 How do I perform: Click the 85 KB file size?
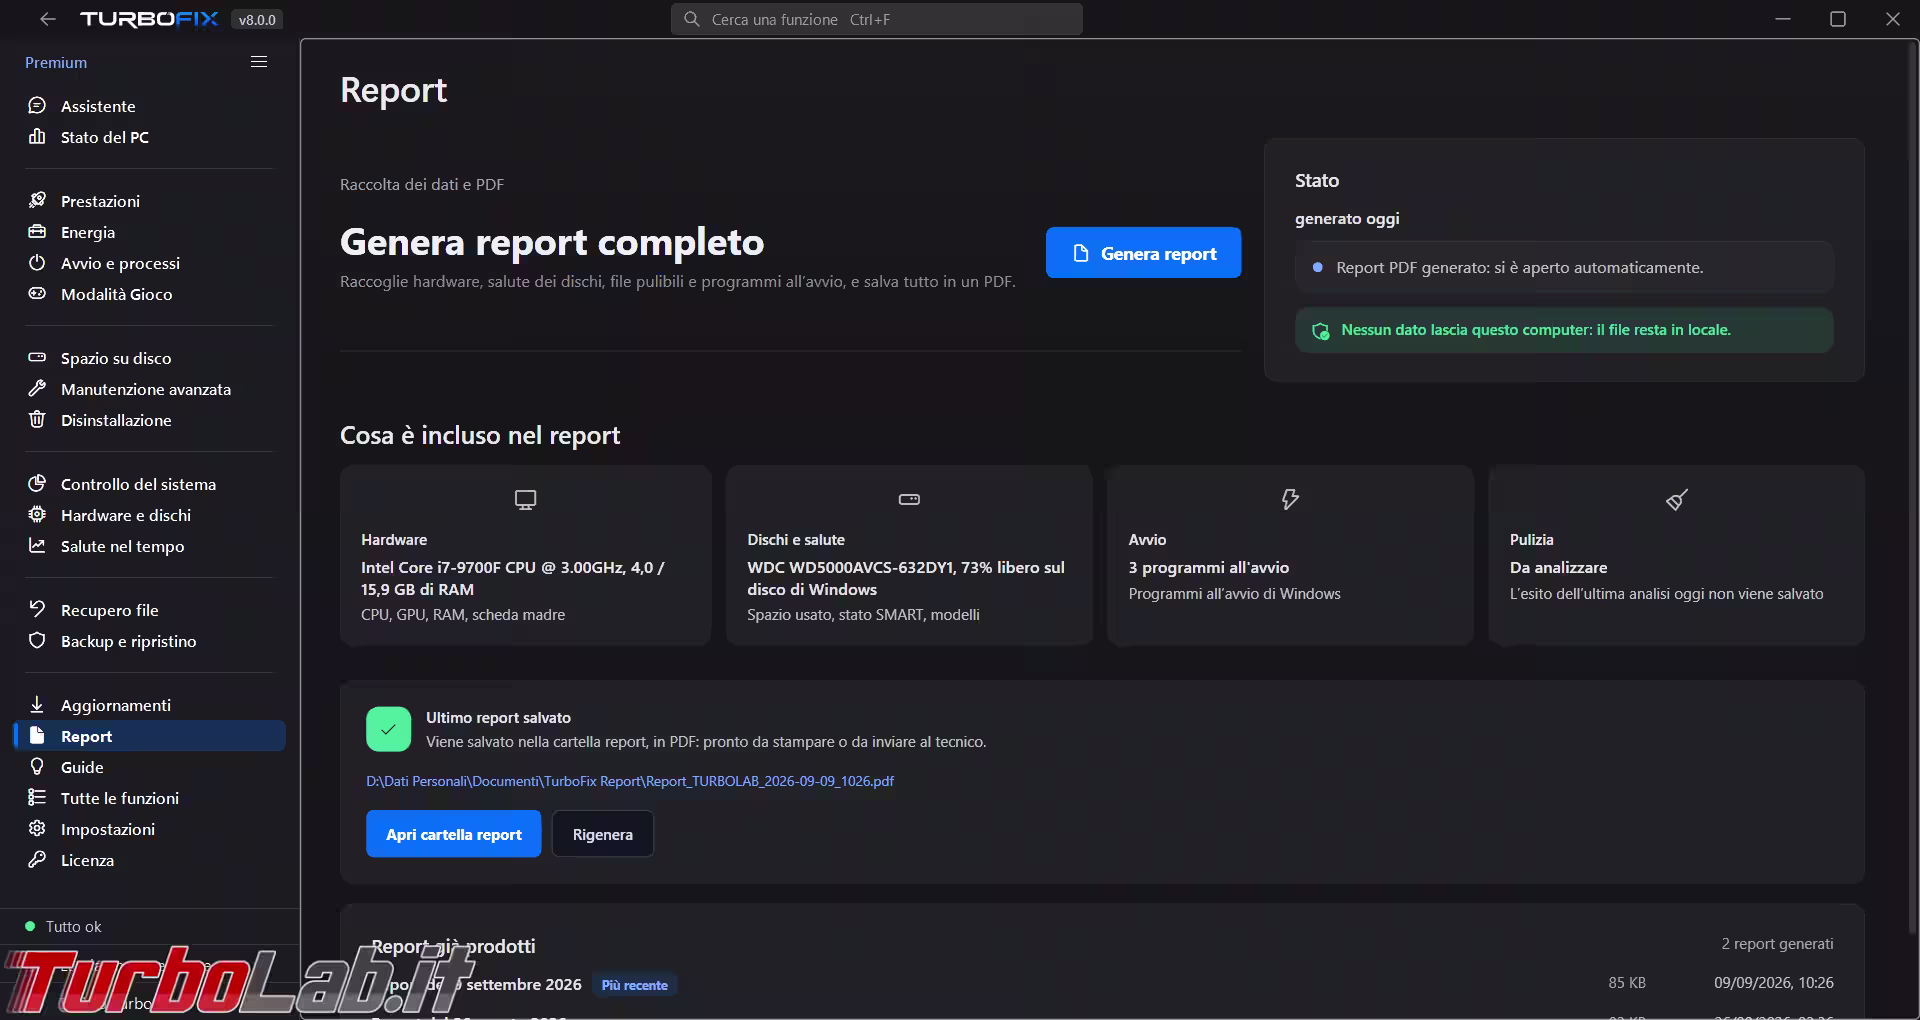point(1627,983)
